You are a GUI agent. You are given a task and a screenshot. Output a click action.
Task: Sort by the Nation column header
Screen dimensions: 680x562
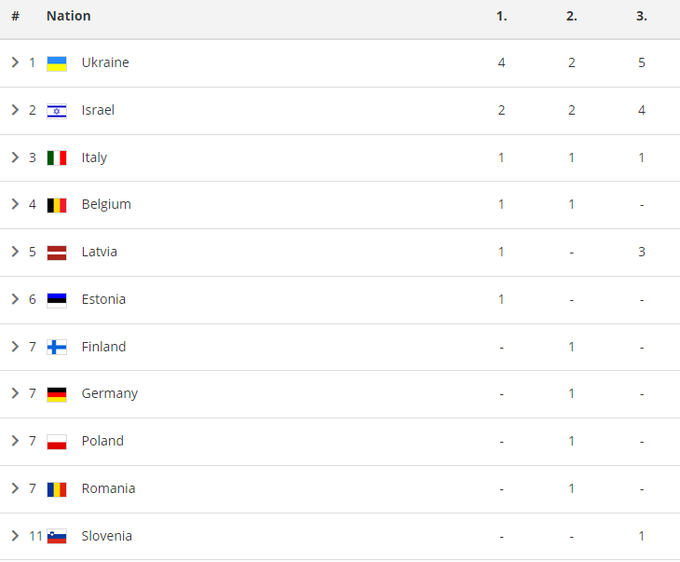click(x=68, y=16)
